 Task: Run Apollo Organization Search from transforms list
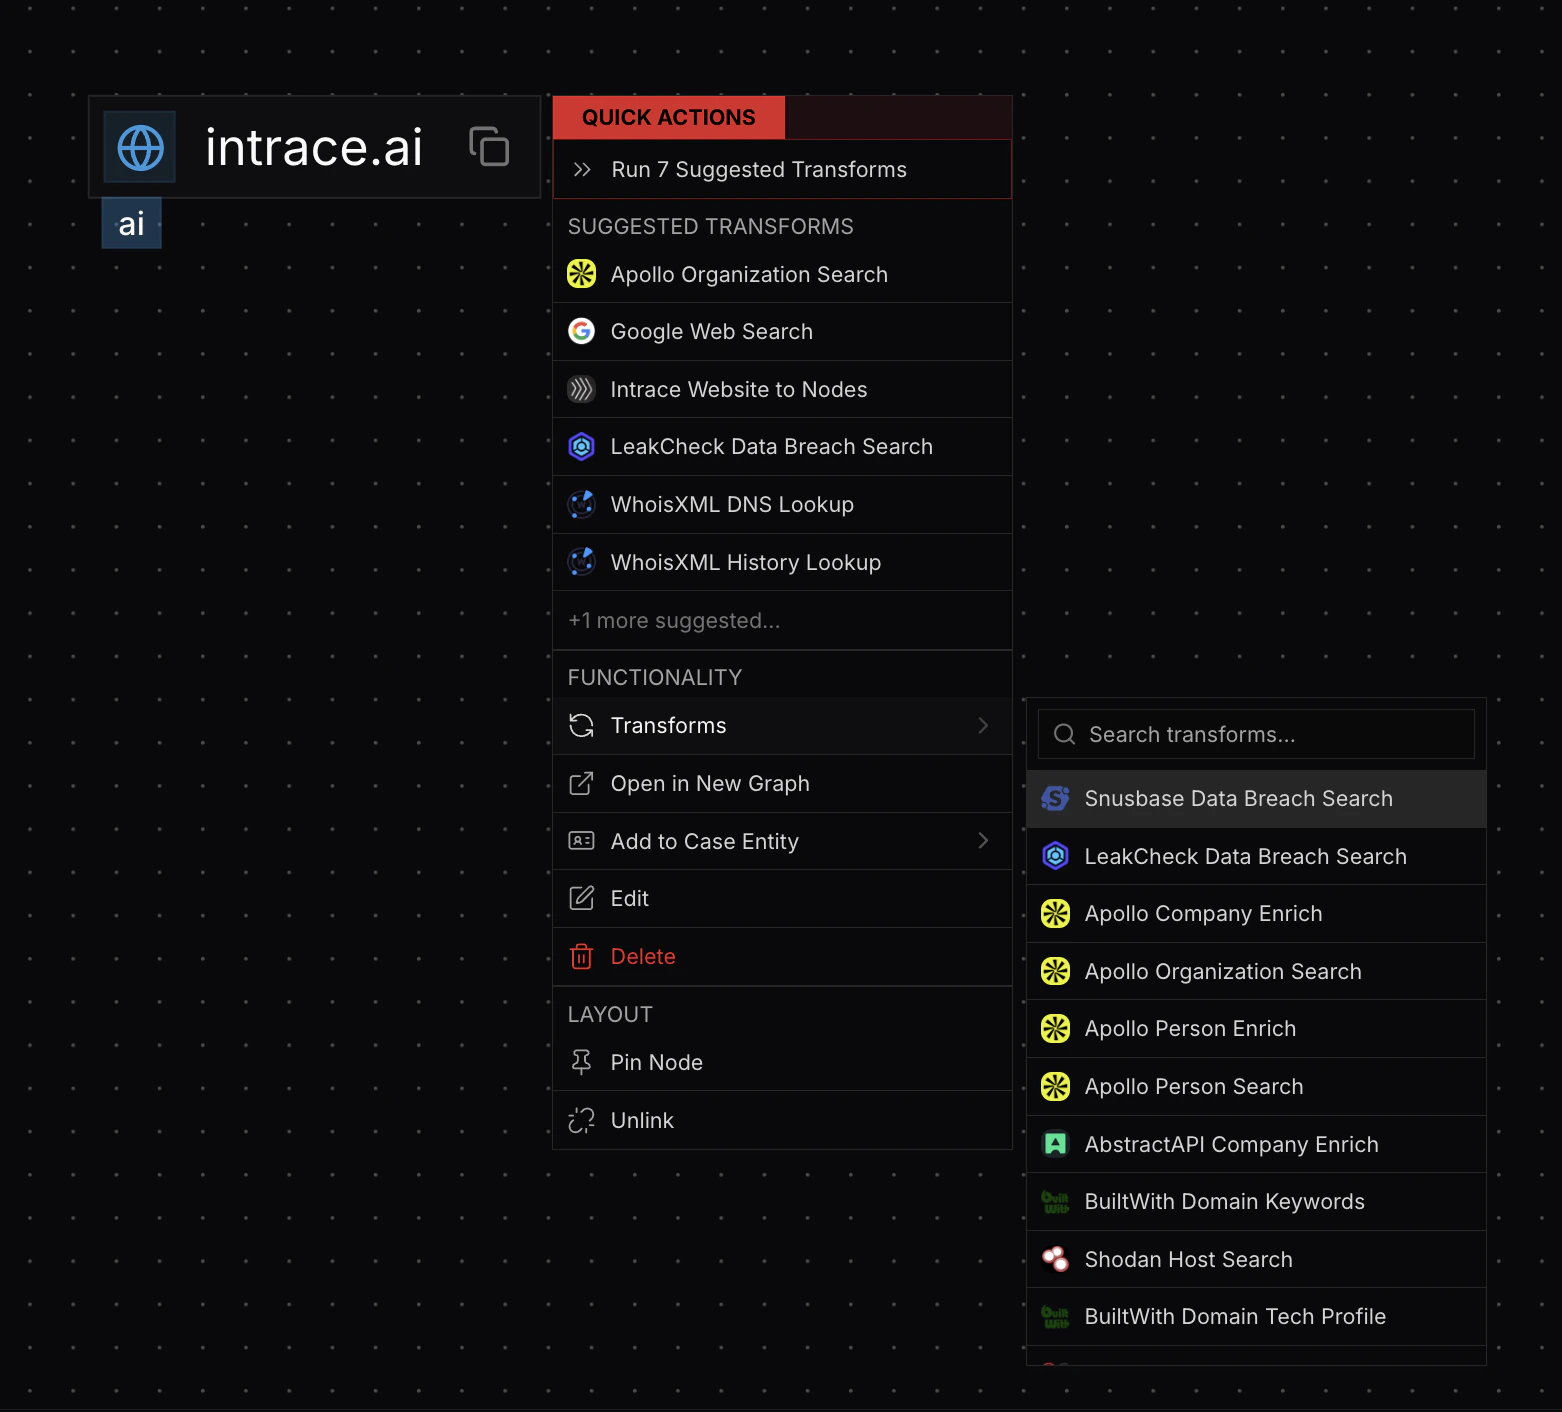tap(1256, 971)
